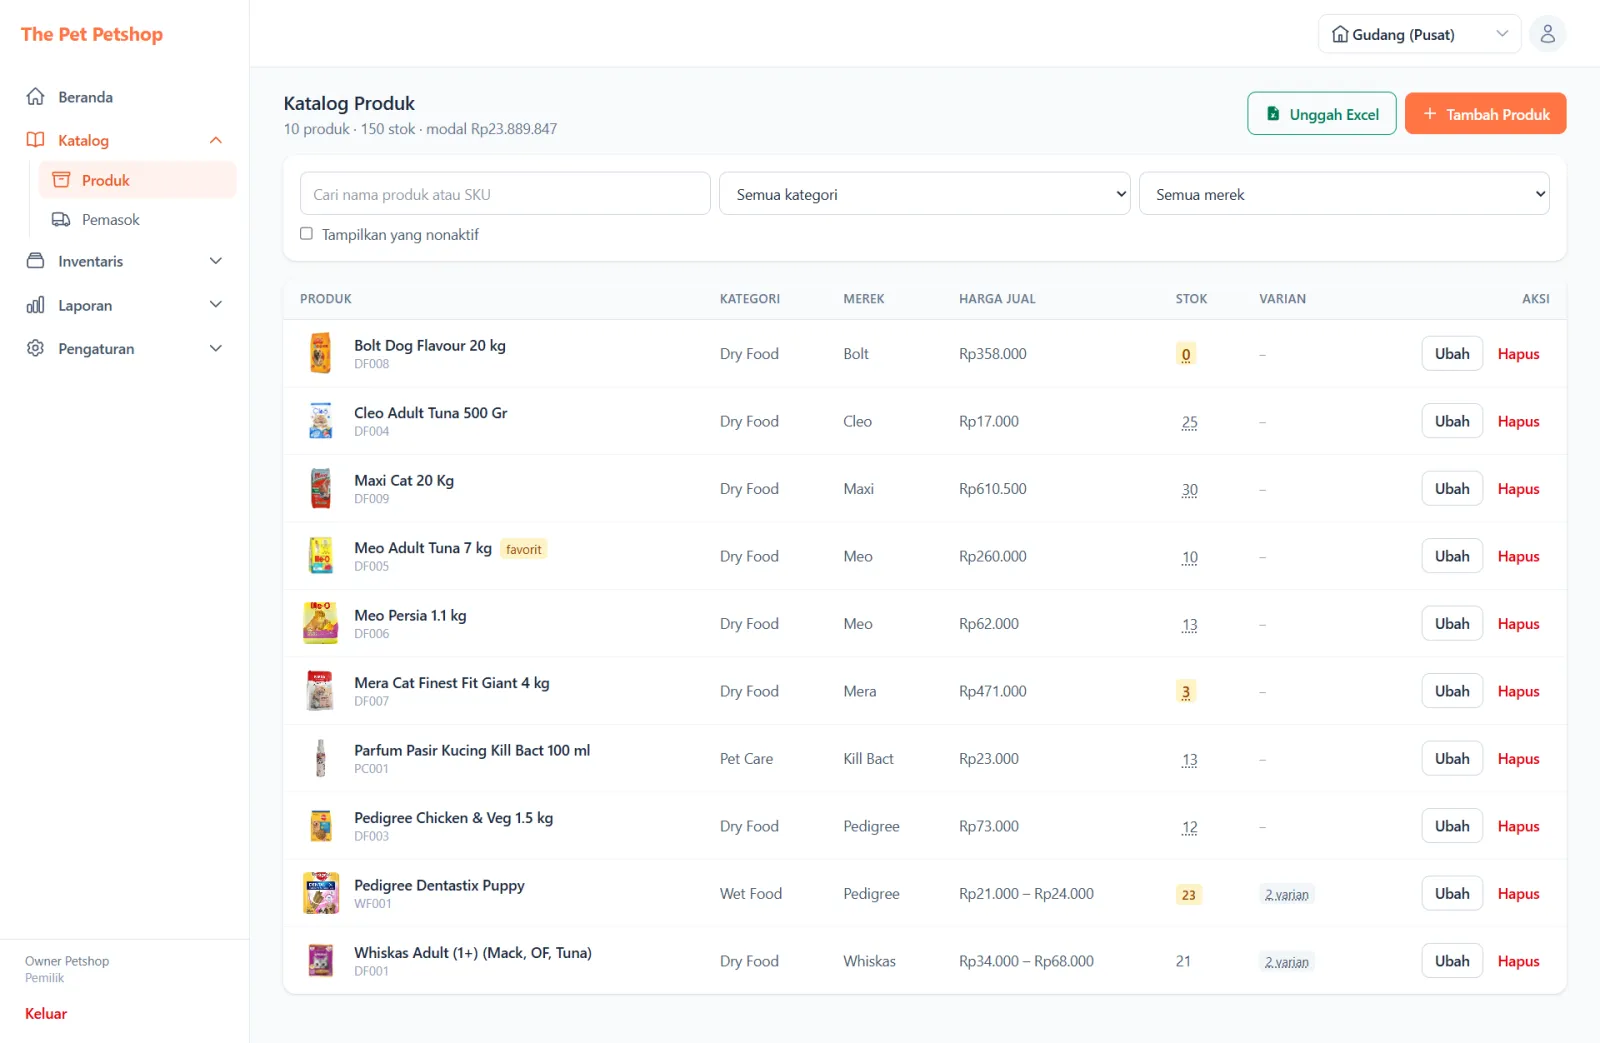The image size is (1600, 1043).
Task: Open the Pemasok submenu item
Action: pos(137,219)
